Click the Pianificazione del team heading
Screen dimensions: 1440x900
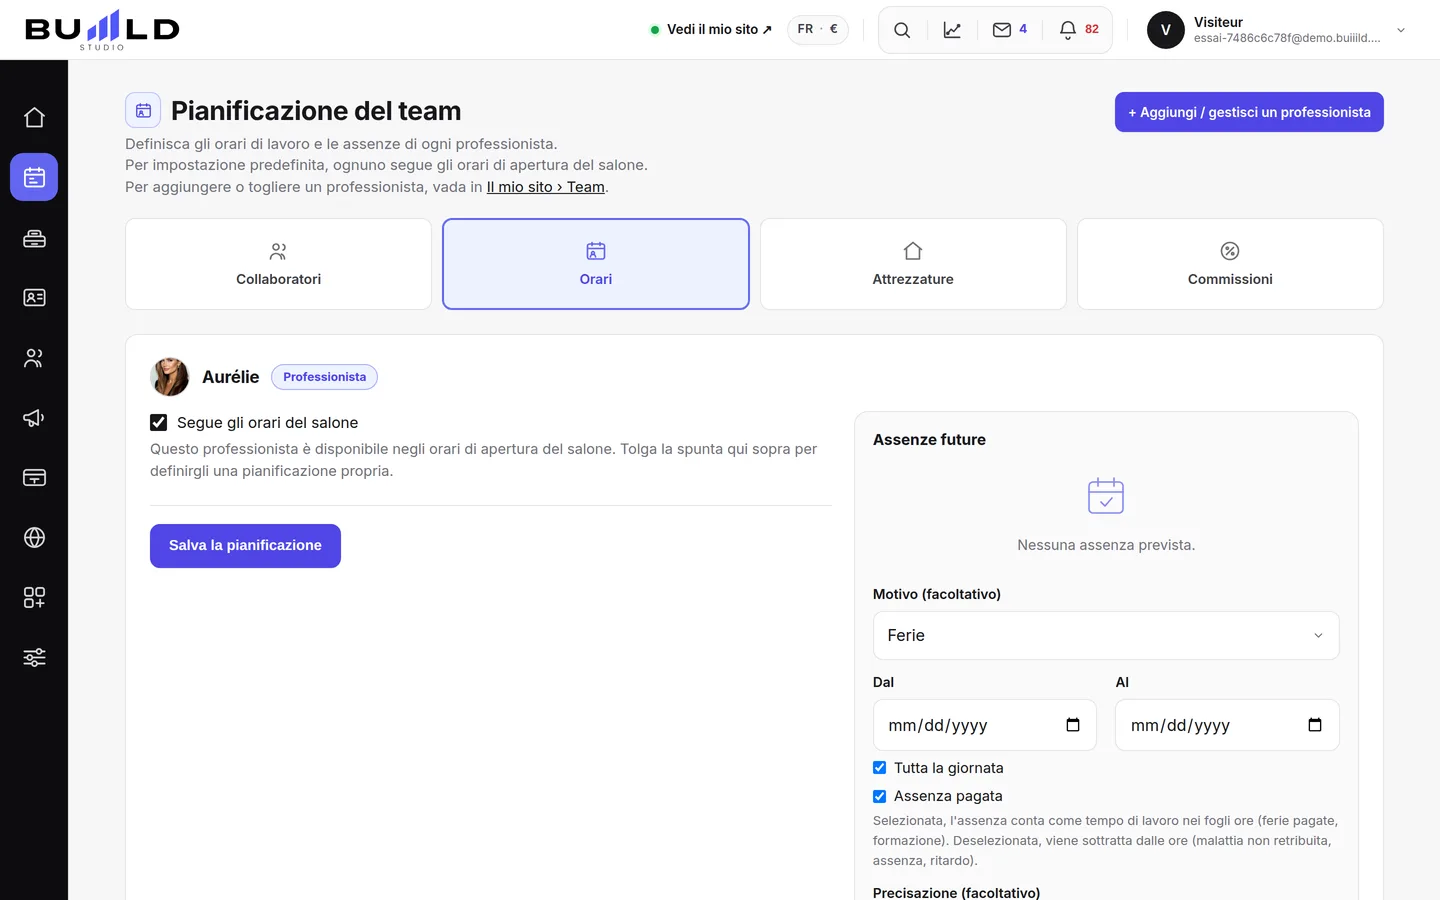coord(316,111)
